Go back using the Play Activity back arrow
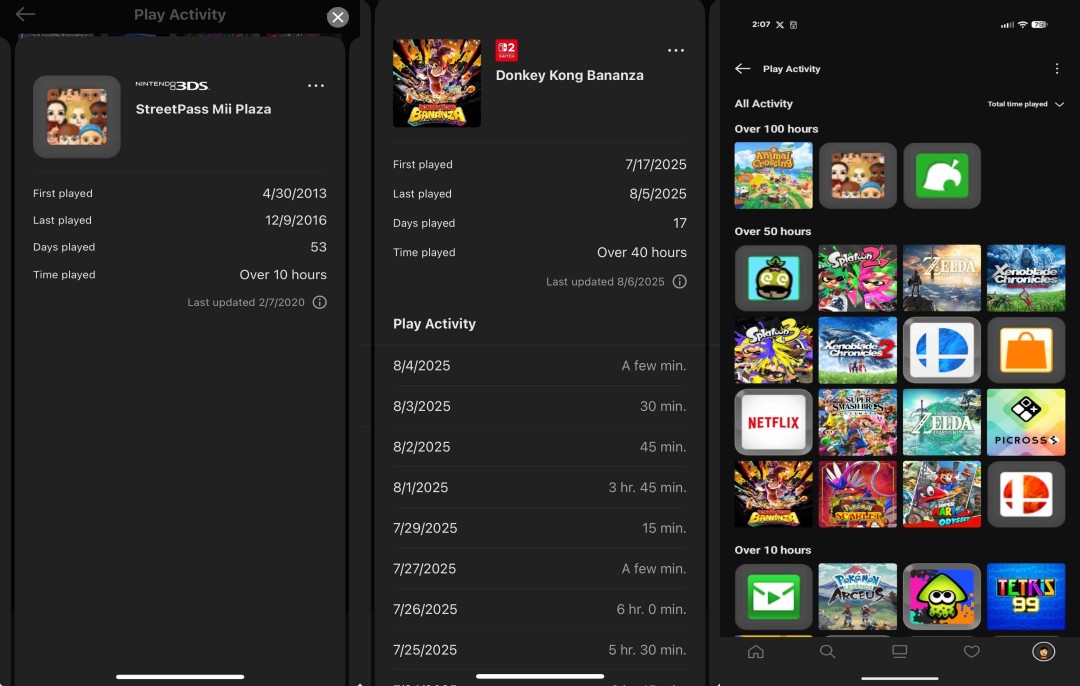 coord(742,69)
